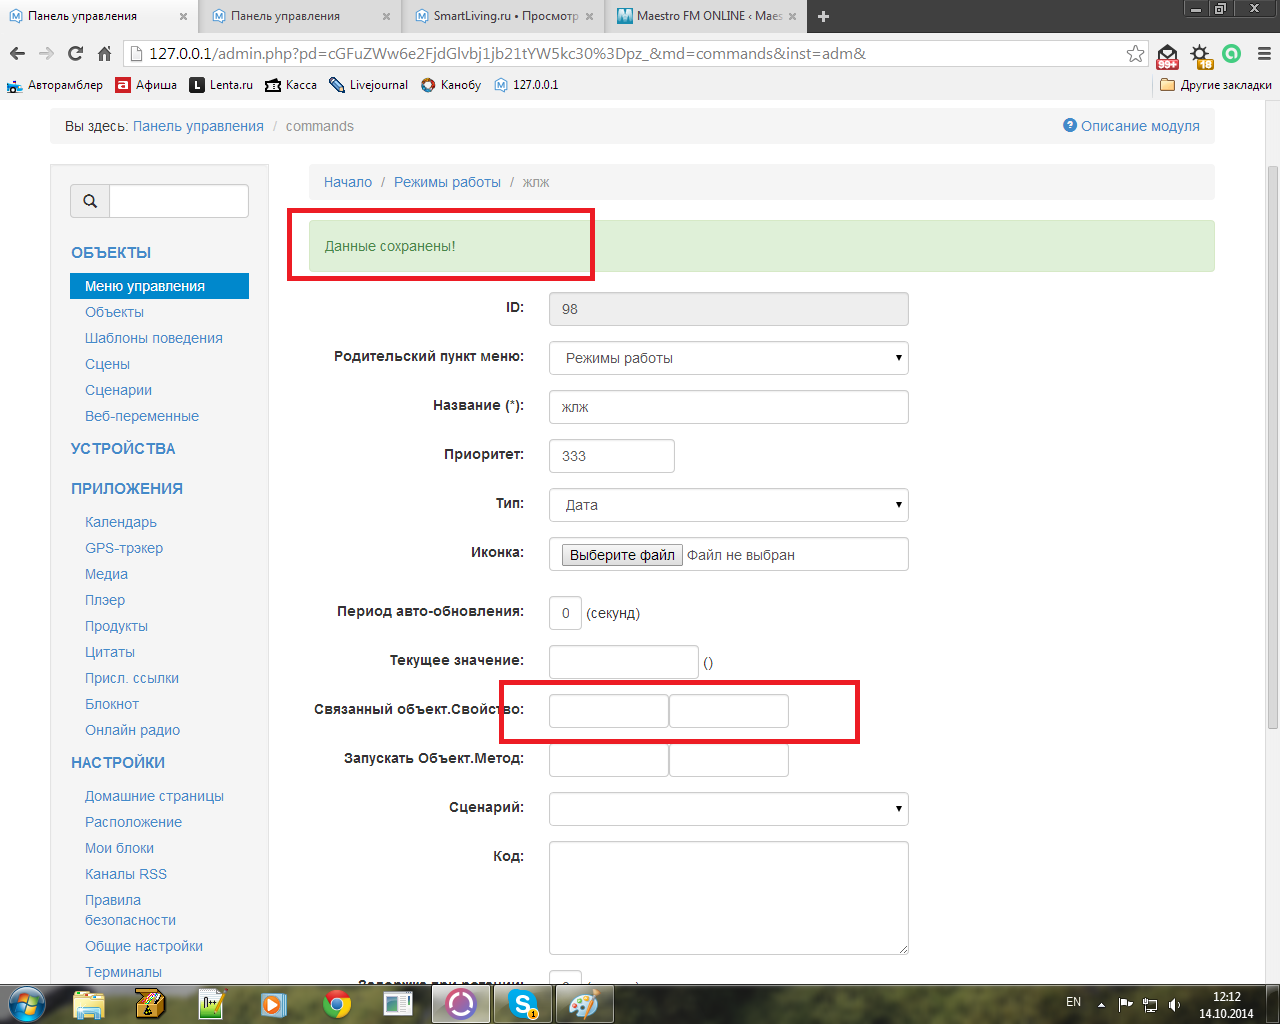The image size is (1280, 1024).
Task: Open Skype from the taskbar
Action: click(523, 1004)
